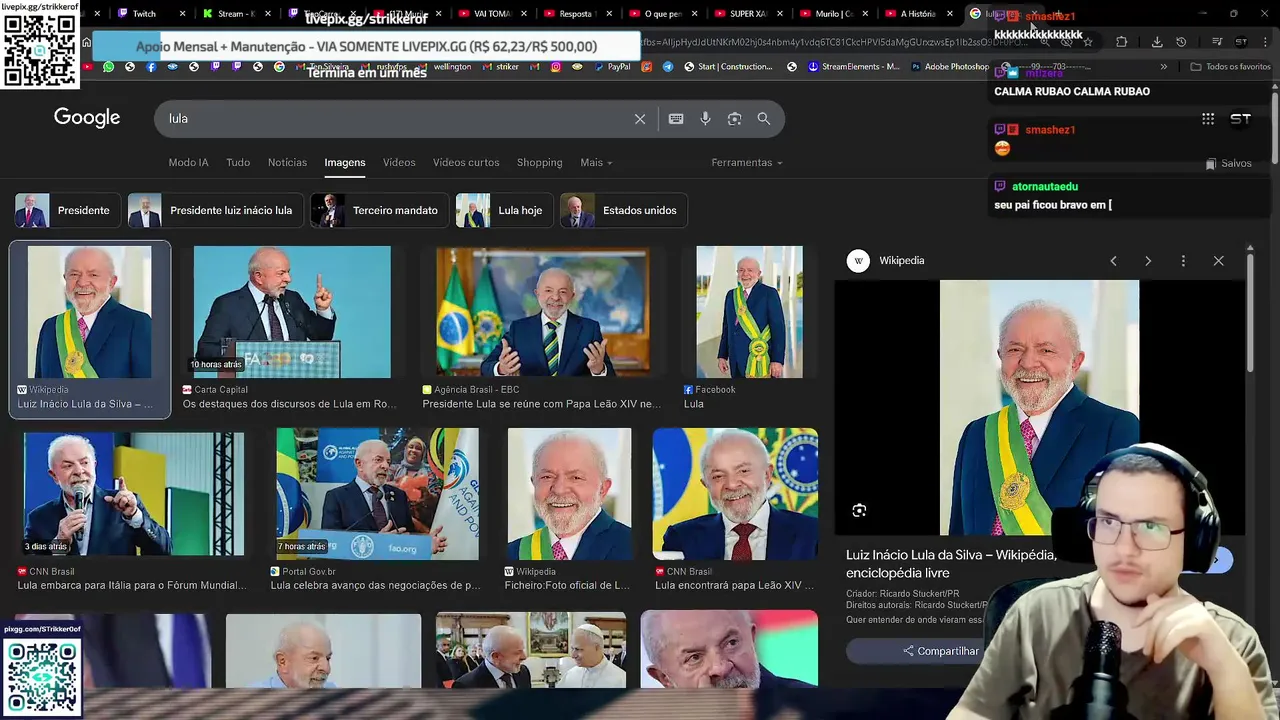The image size is (1280, 720).
Task: Switch to the Tudo results tab
Action: coord(238,163)
